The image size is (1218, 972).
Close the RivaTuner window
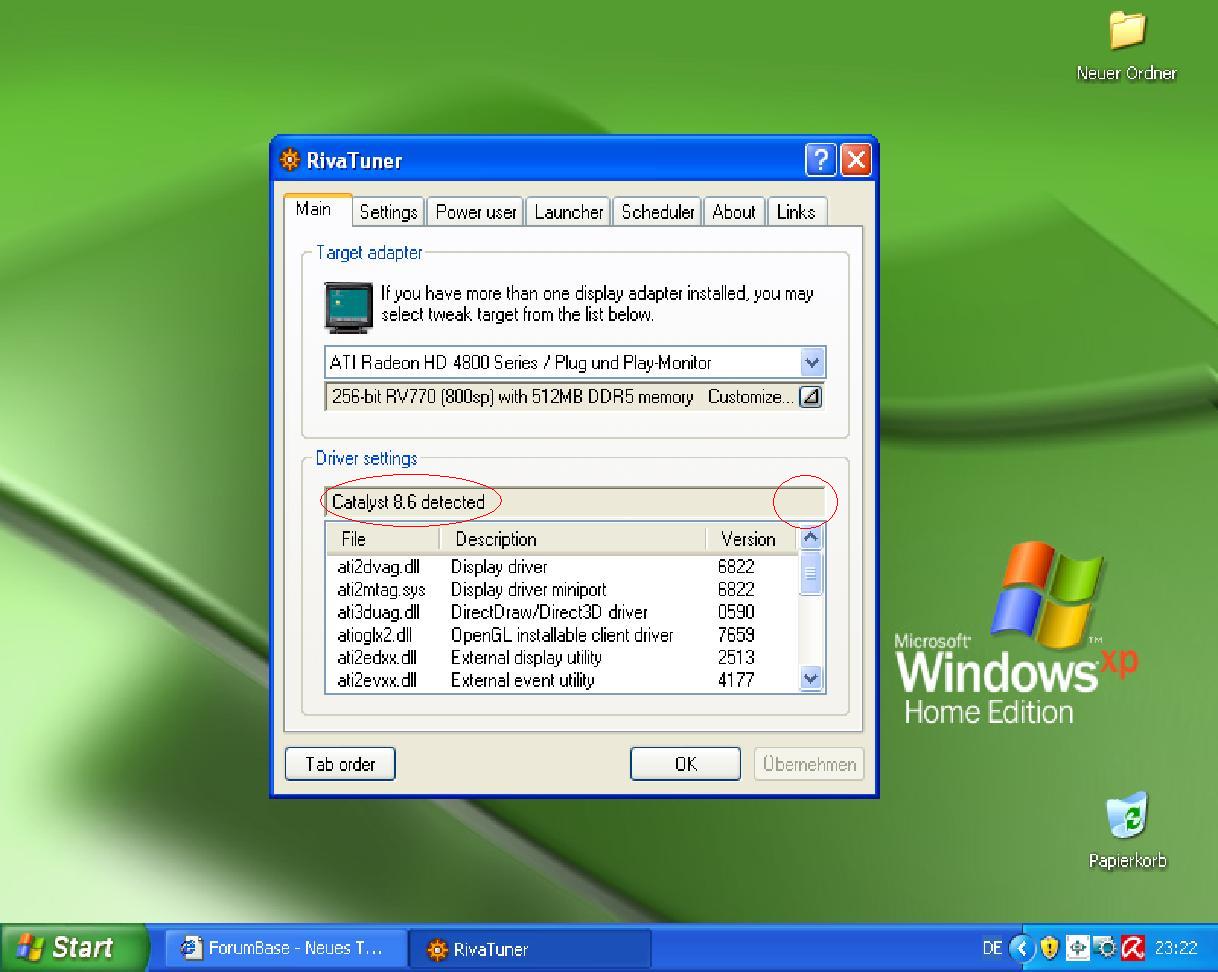pos(856,160)
